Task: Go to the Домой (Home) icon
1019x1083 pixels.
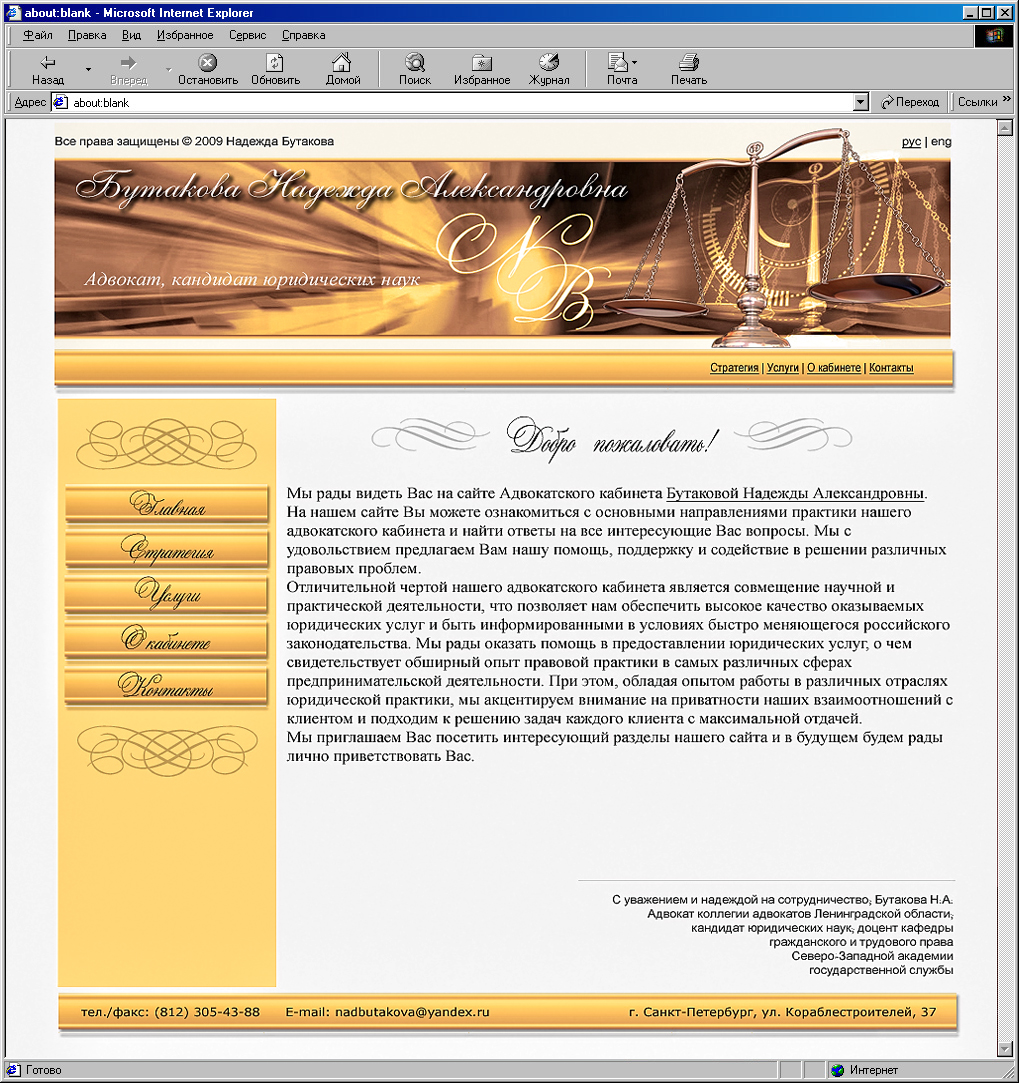Action: (x=342, y=63)
